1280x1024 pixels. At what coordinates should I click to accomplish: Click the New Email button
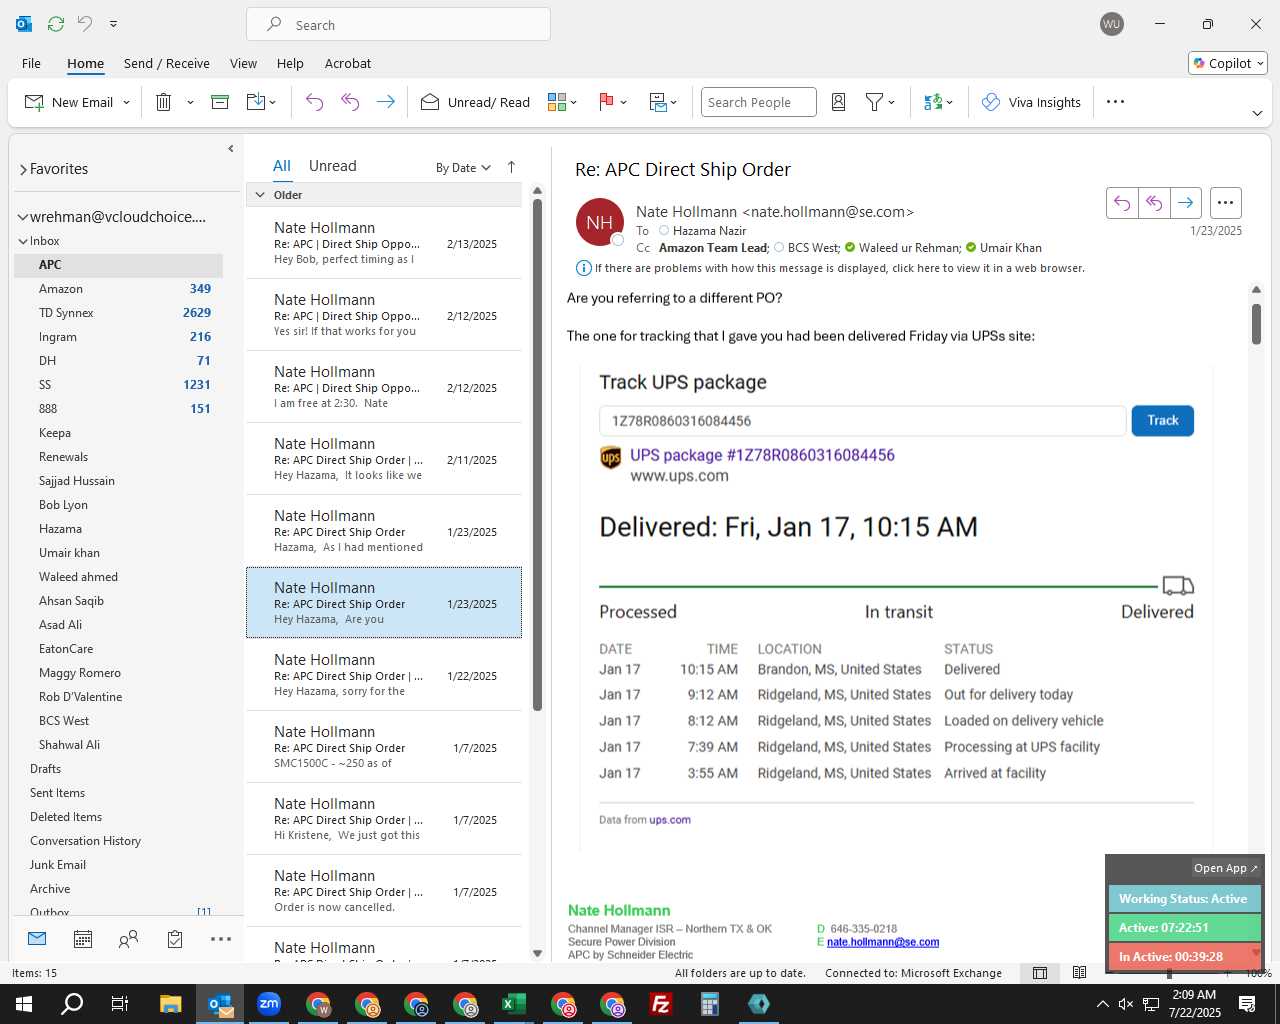[68, 102]
